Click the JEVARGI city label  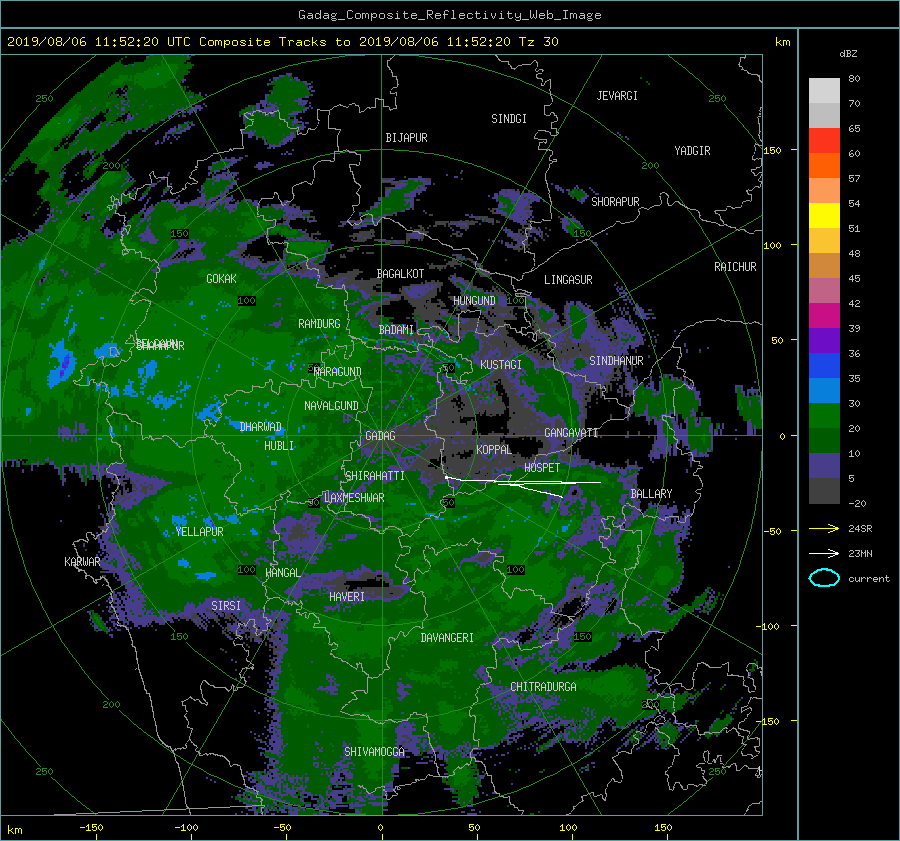pos(617,96)
